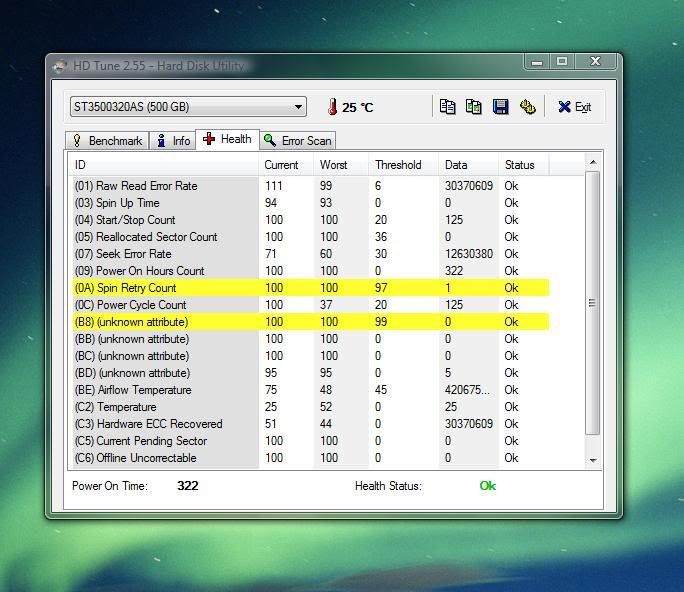Switch to the Error Scan tab

[297, 141]
